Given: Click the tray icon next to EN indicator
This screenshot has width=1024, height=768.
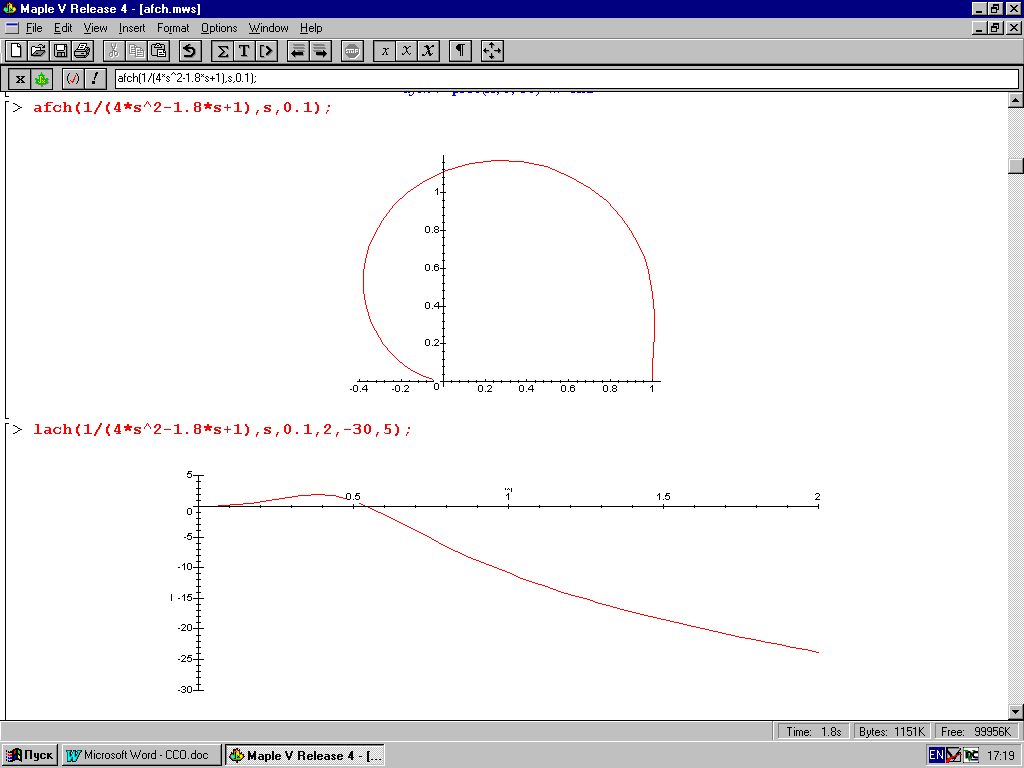Looking at the screenshot, I should (953, 755).
